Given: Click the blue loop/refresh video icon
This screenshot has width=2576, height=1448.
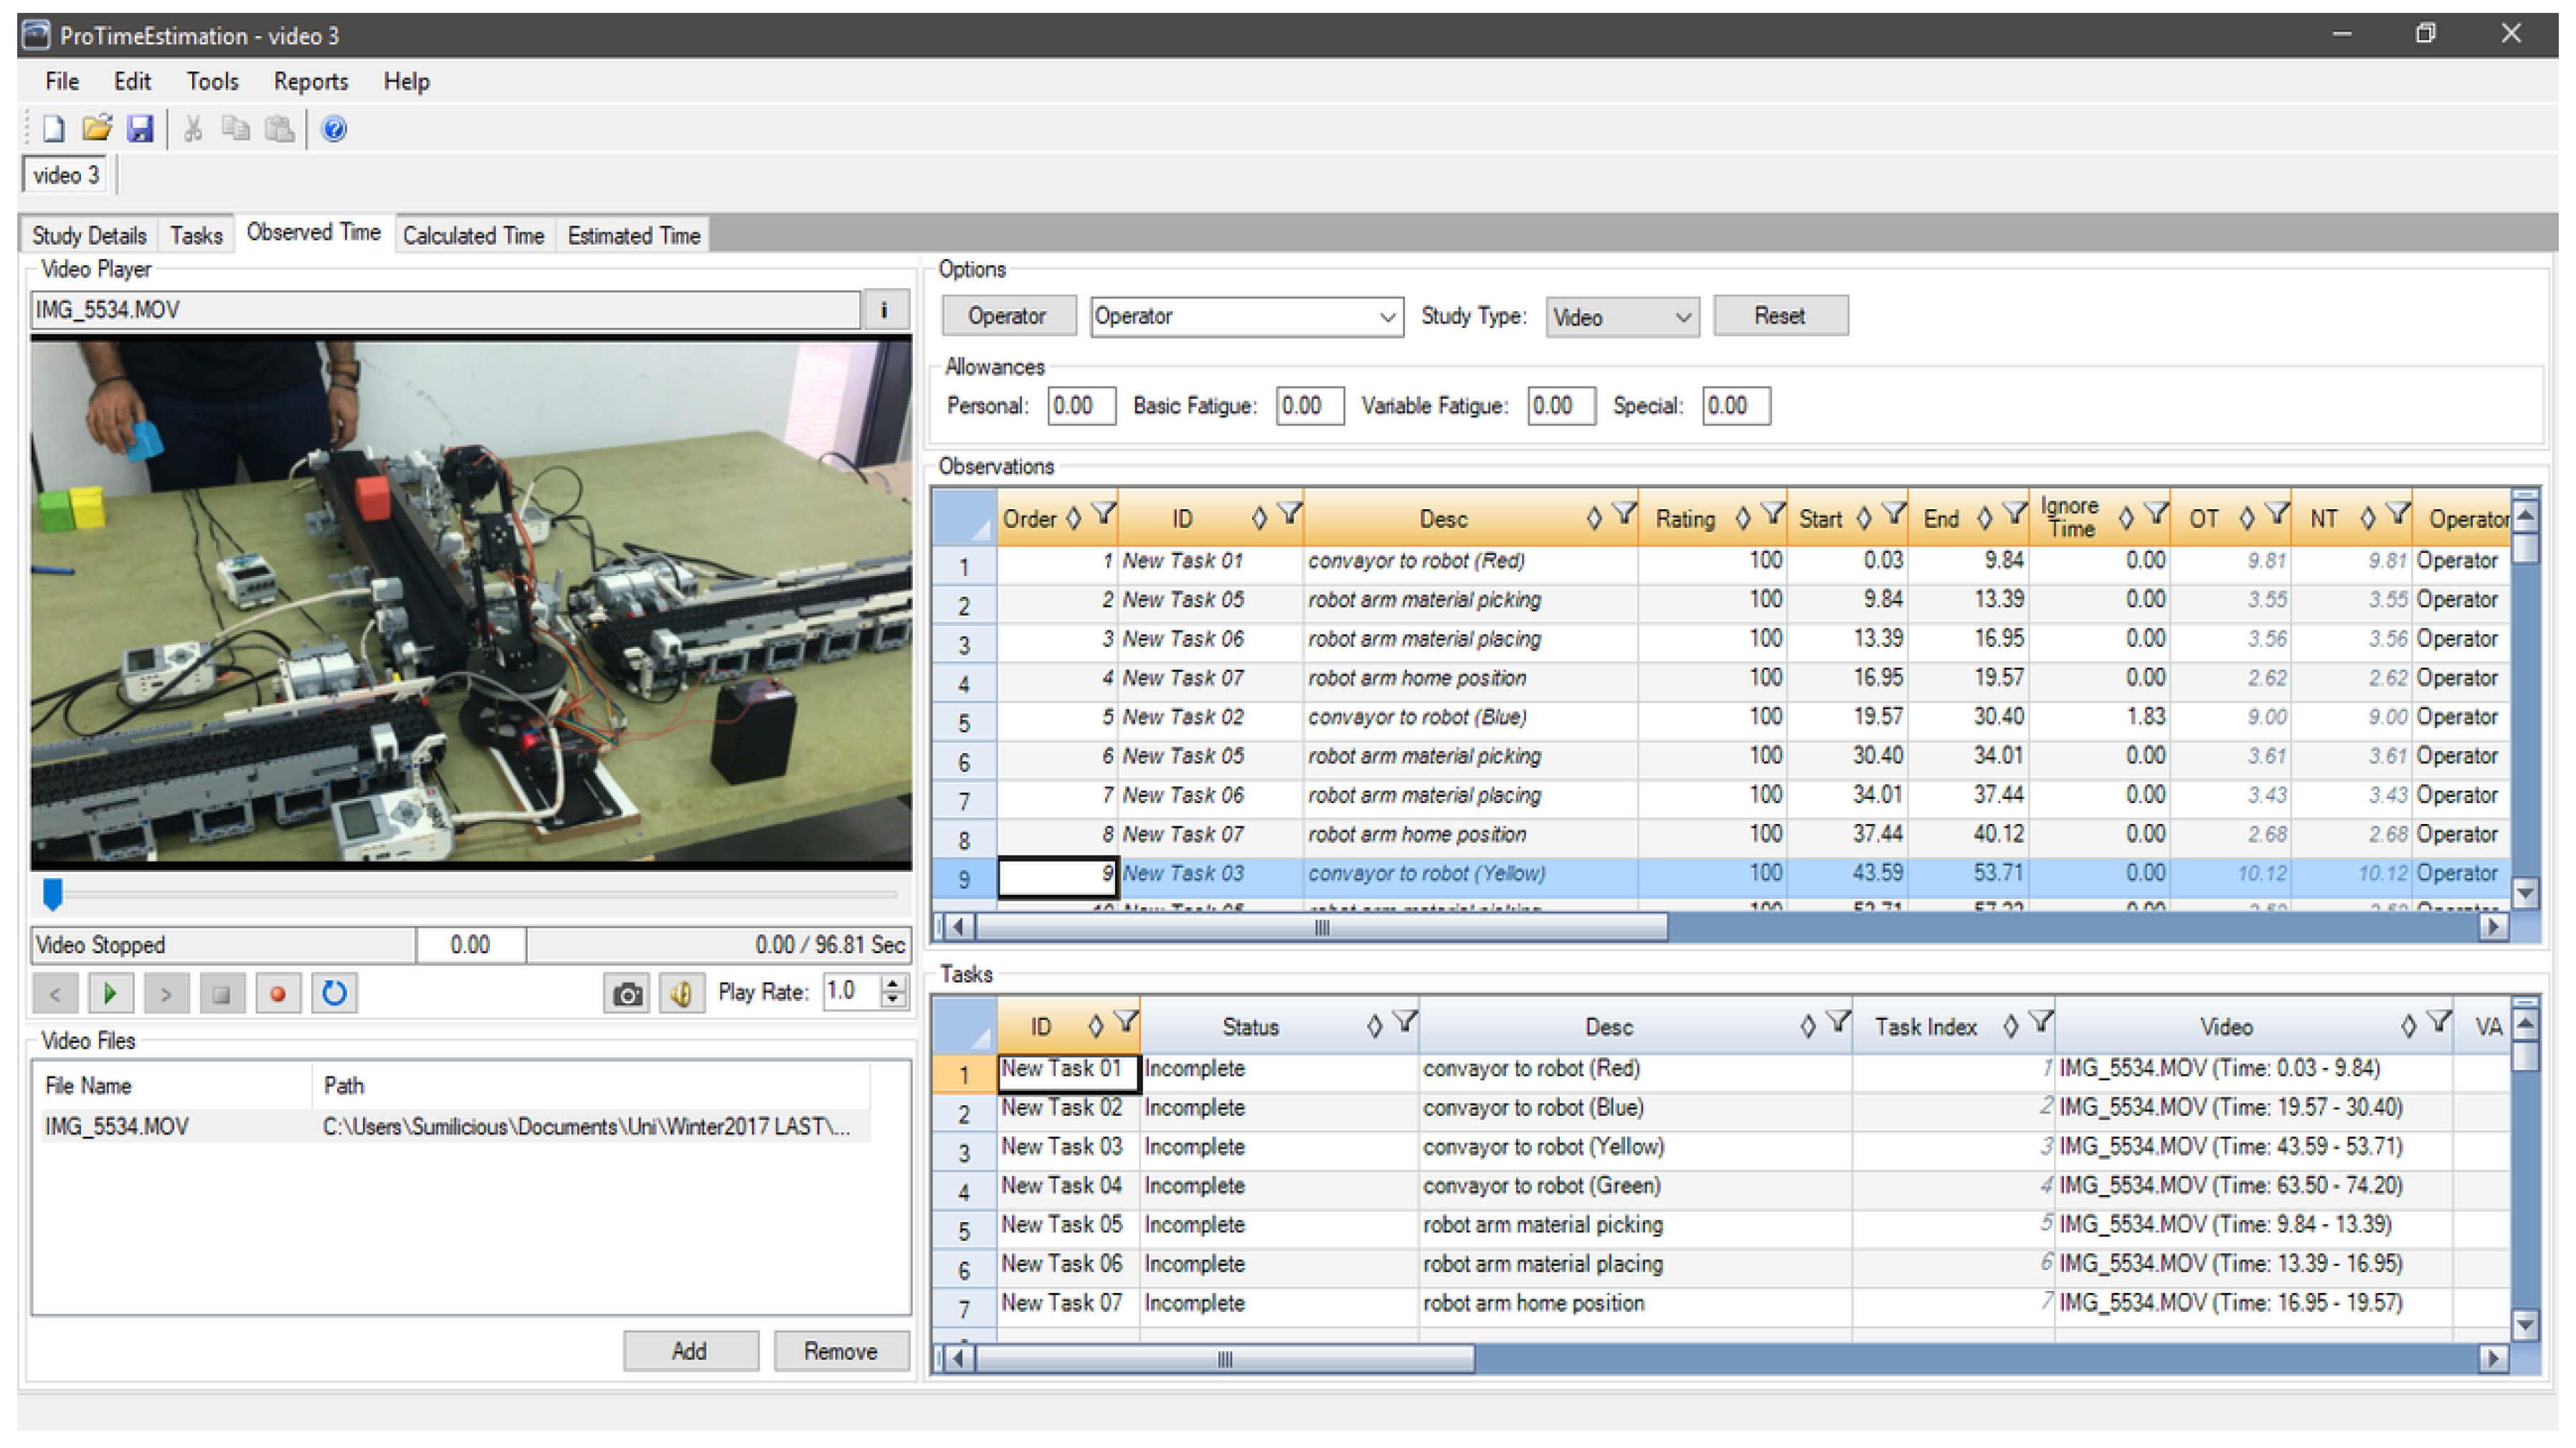Looking at the screenshot, I should point(334,994).
